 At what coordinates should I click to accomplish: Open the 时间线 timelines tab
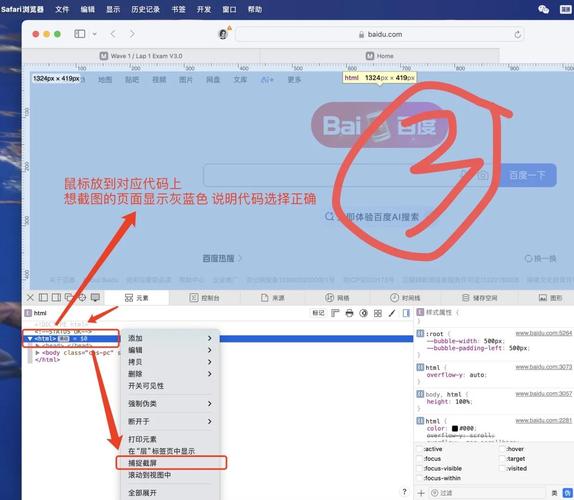tap(405, 298)
